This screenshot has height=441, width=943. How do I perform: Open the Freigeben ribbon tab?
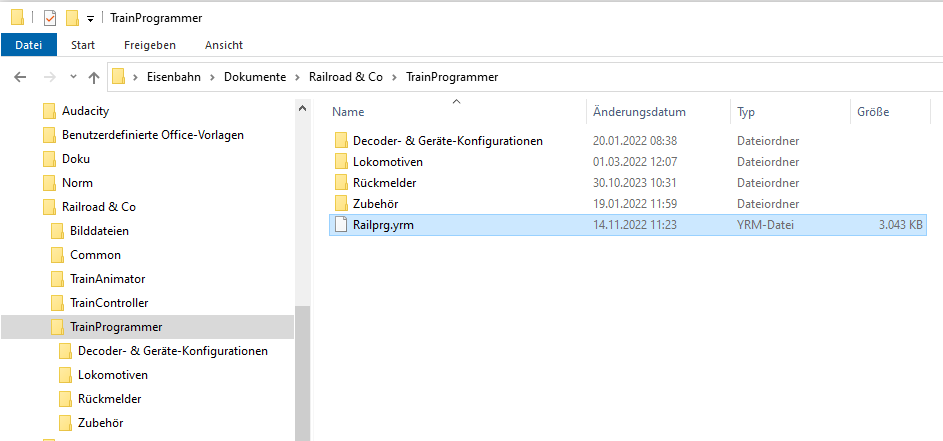150,45
